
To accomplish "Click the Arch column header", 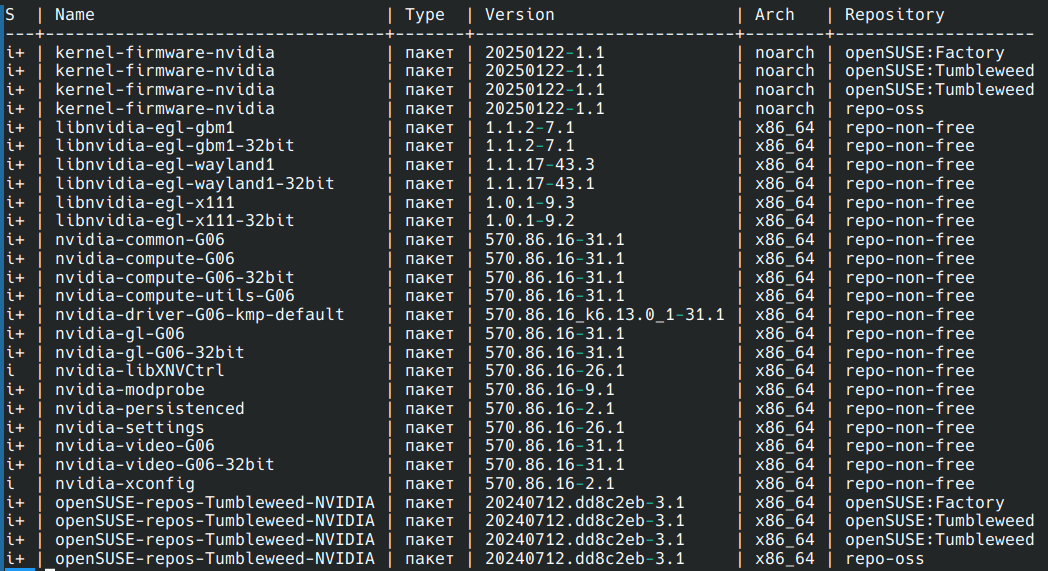I will [x=775, y=14].
